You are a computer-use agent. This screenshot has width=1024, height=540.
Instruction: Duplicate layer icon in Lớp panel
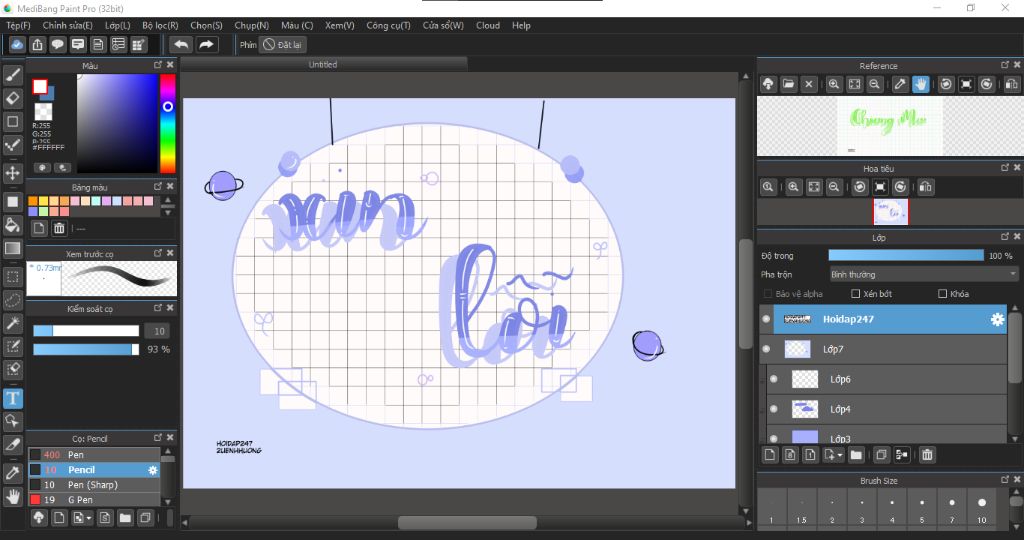pos(881,454)
